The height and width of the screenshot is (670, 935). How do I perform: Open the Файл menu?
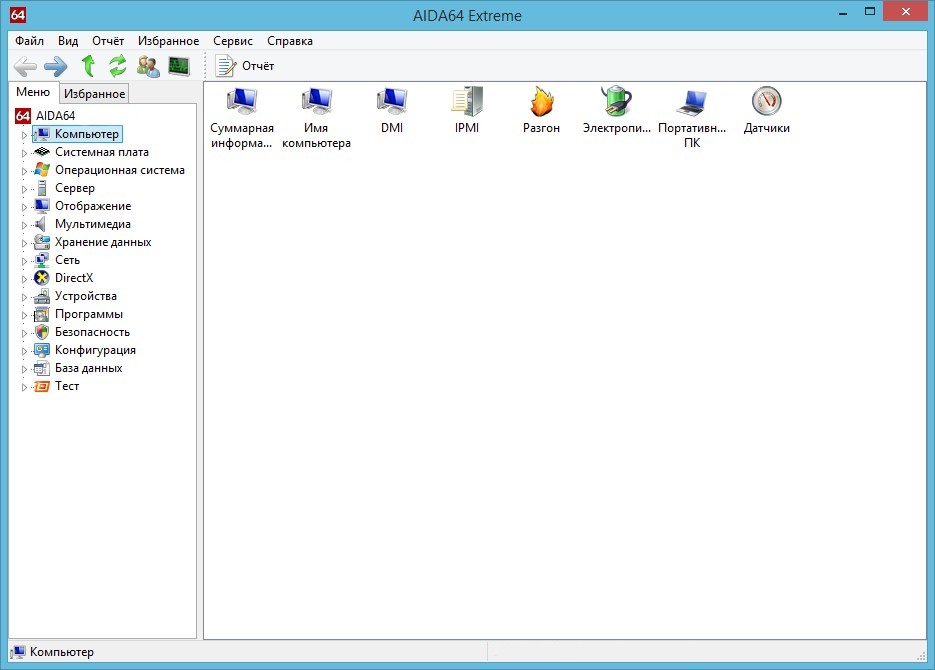click(29, 41)
